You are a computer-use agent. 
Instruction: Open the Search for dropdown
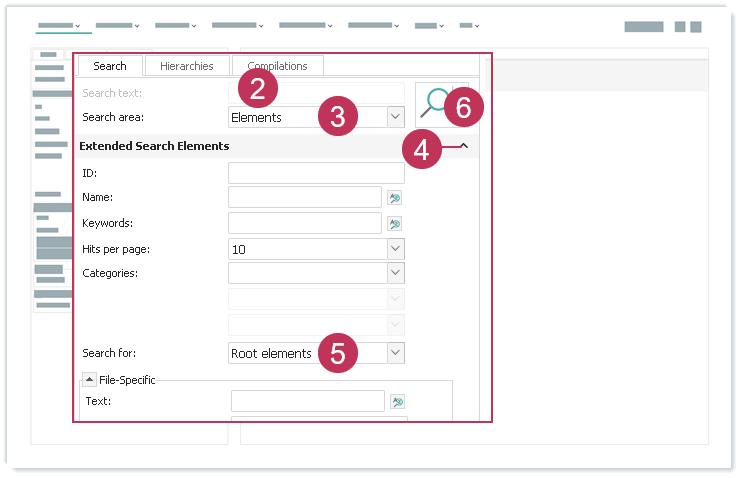pyautogui.click(x=395, y=353)
